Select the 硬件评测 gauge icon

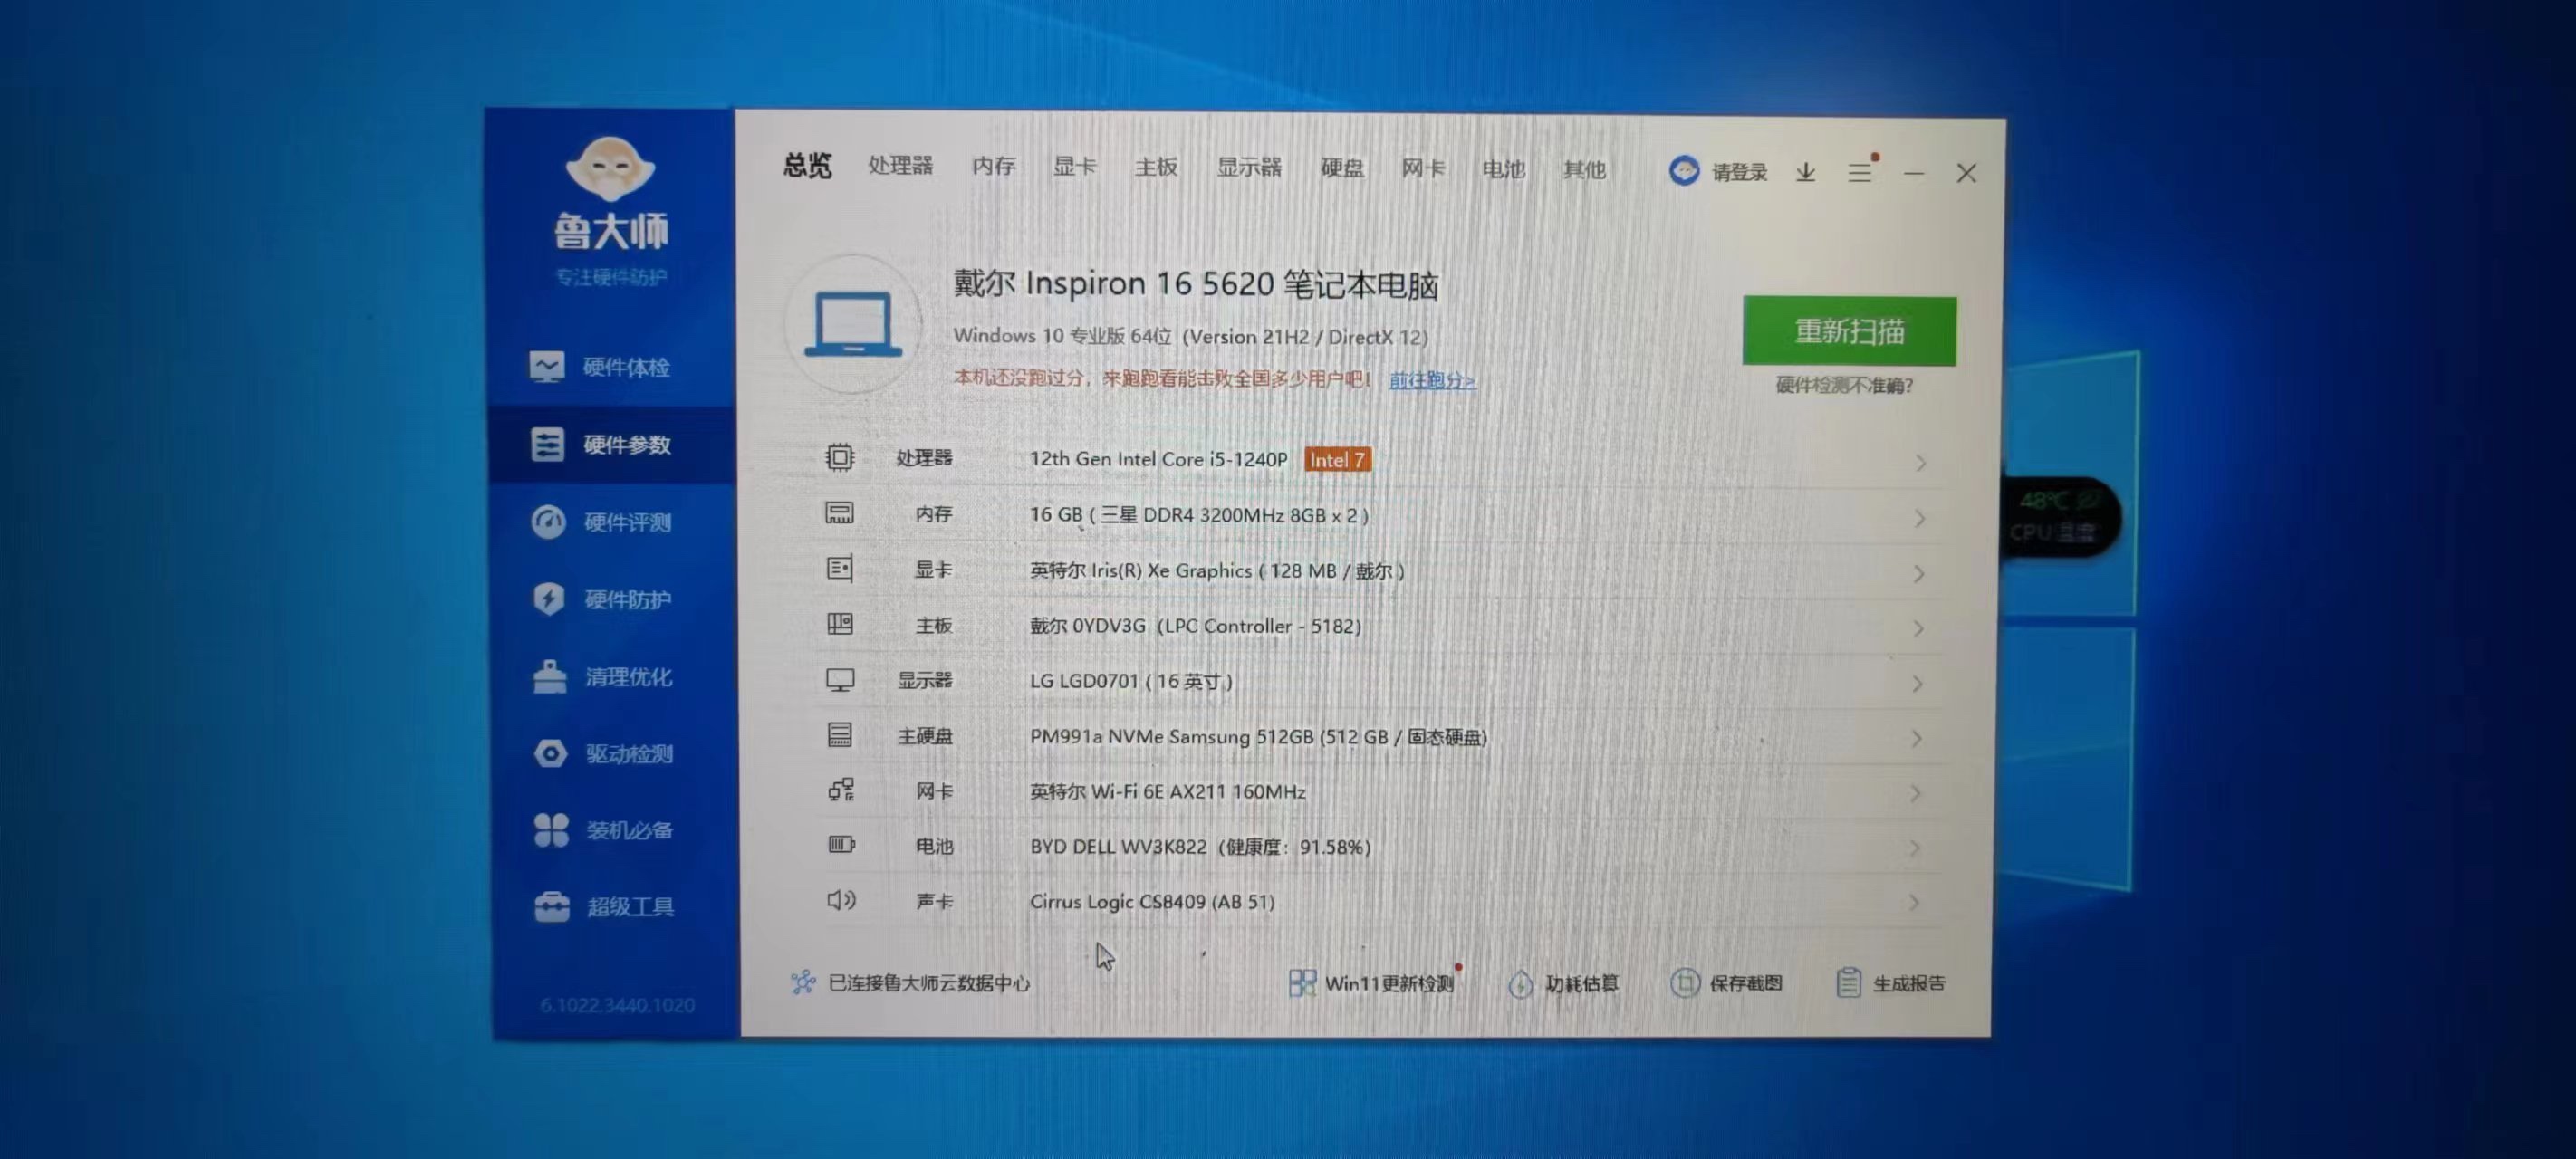point(548,522)
